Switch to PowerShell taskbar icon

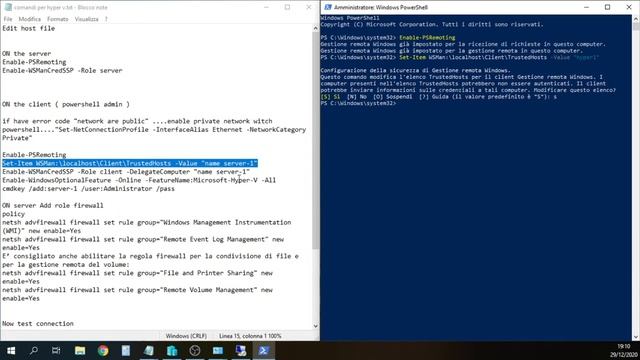264,351
